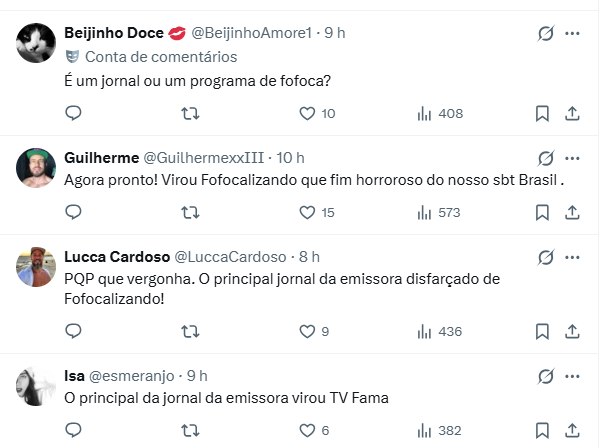Click Conta de comentários label
The width and height of the screenshot is (608, 448).
pos(161,57)
